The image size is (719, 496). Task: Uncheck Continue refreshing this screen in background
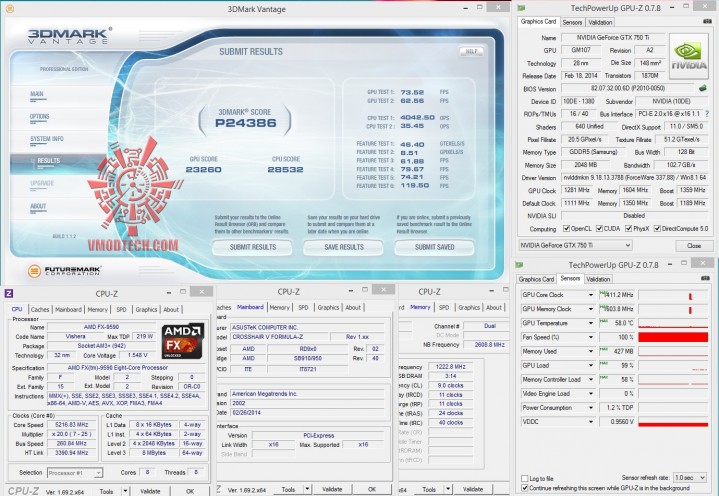(525, 488)
